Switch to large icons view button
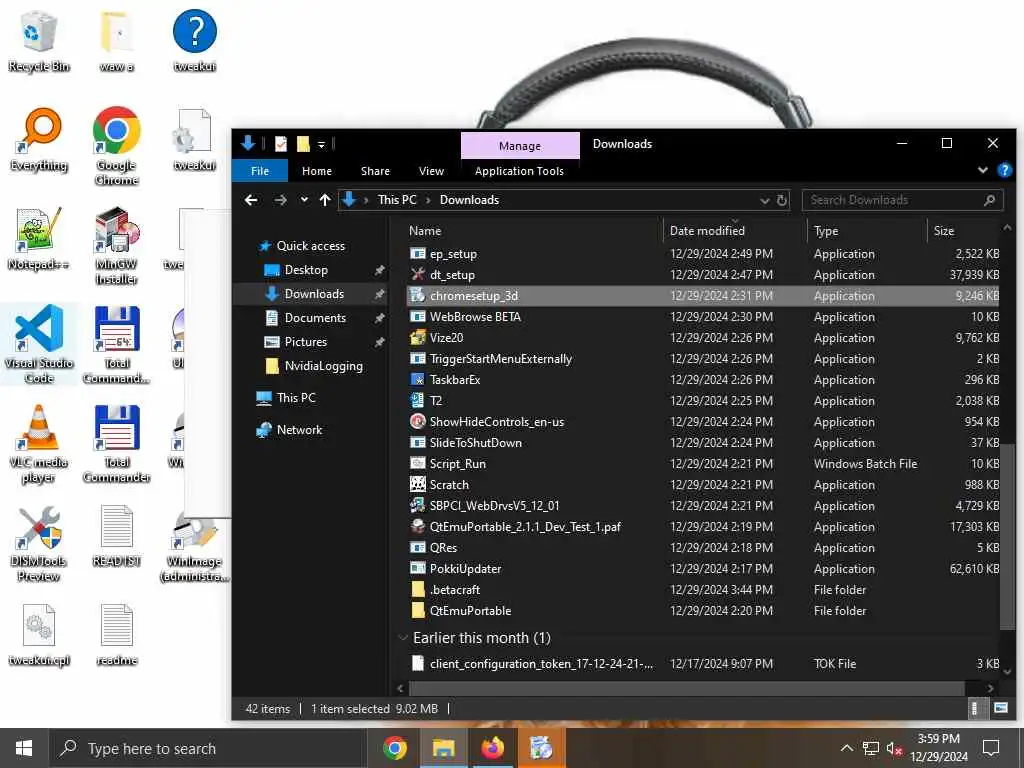Viewport: 1024px width, 768px height. 1000,708
